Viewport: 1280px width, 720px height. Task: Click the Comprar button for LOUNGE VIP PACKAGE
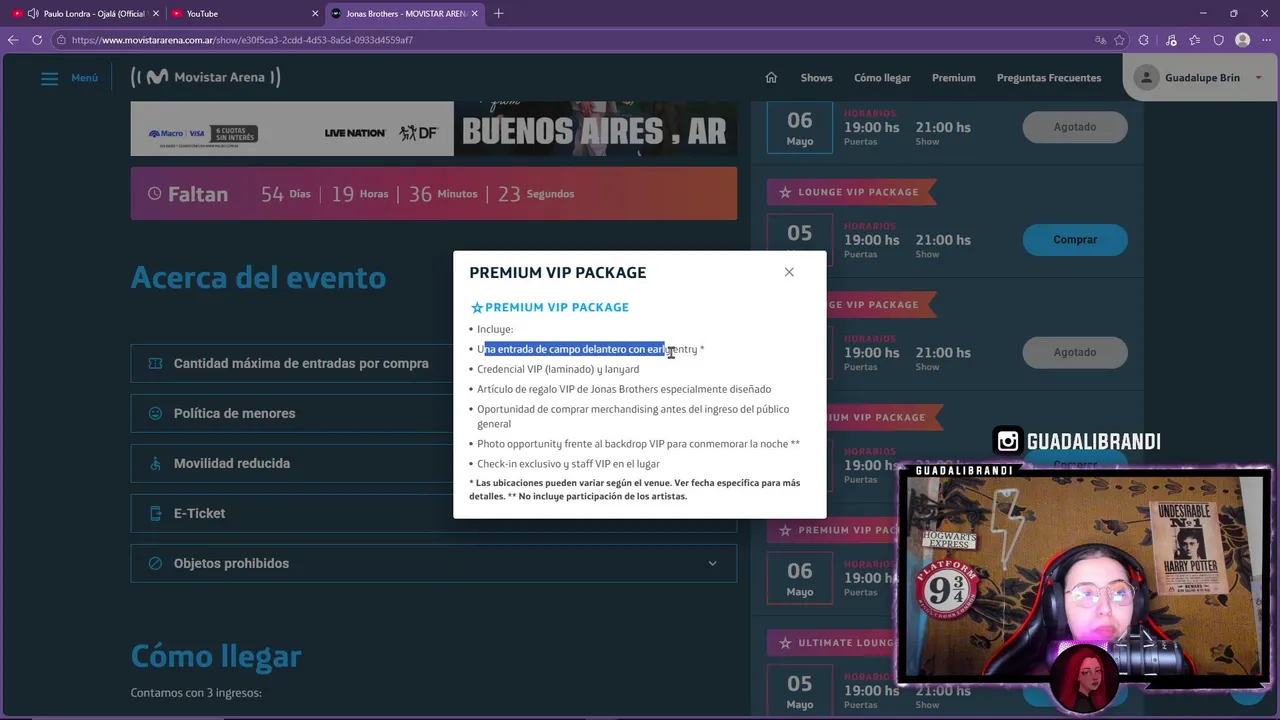1075,240
